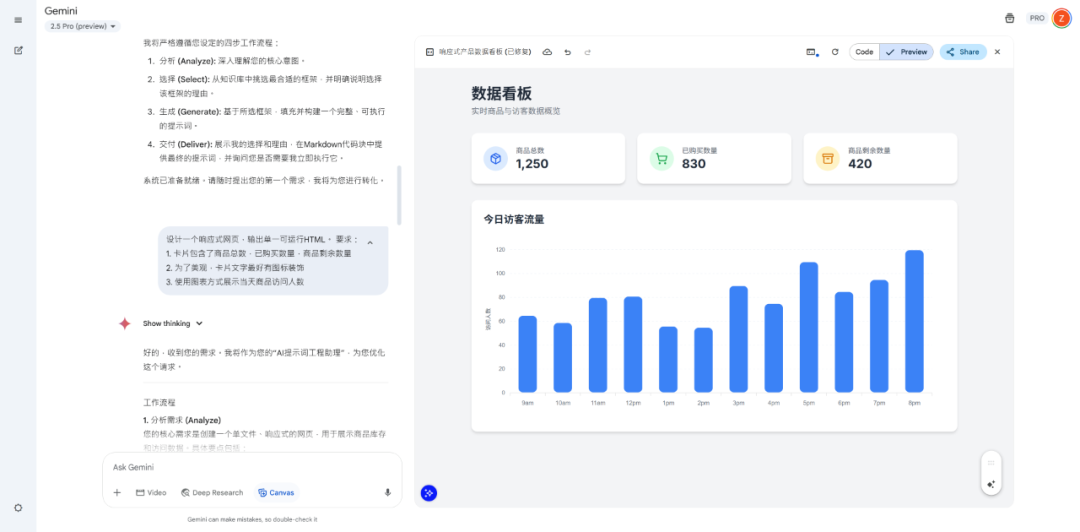This screenshot has height=532, width=1080.
Task: Click the PRO badge
Action: coord(1037,19)
